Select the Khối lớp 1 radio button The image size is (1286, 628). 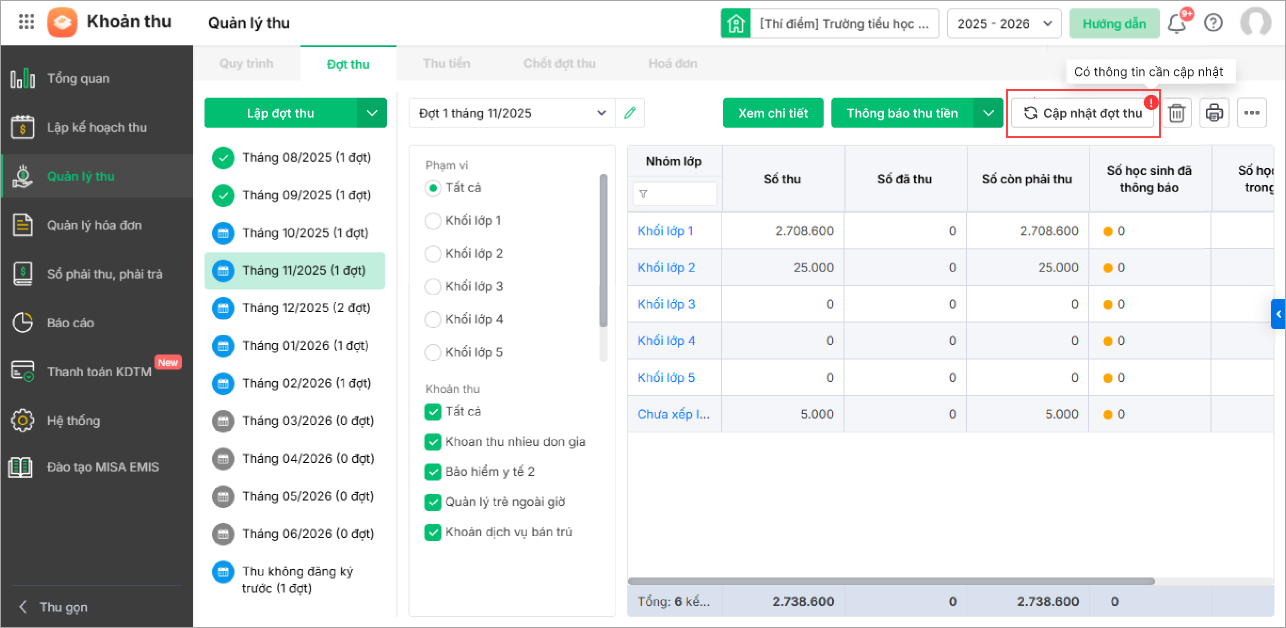(433, 220)
